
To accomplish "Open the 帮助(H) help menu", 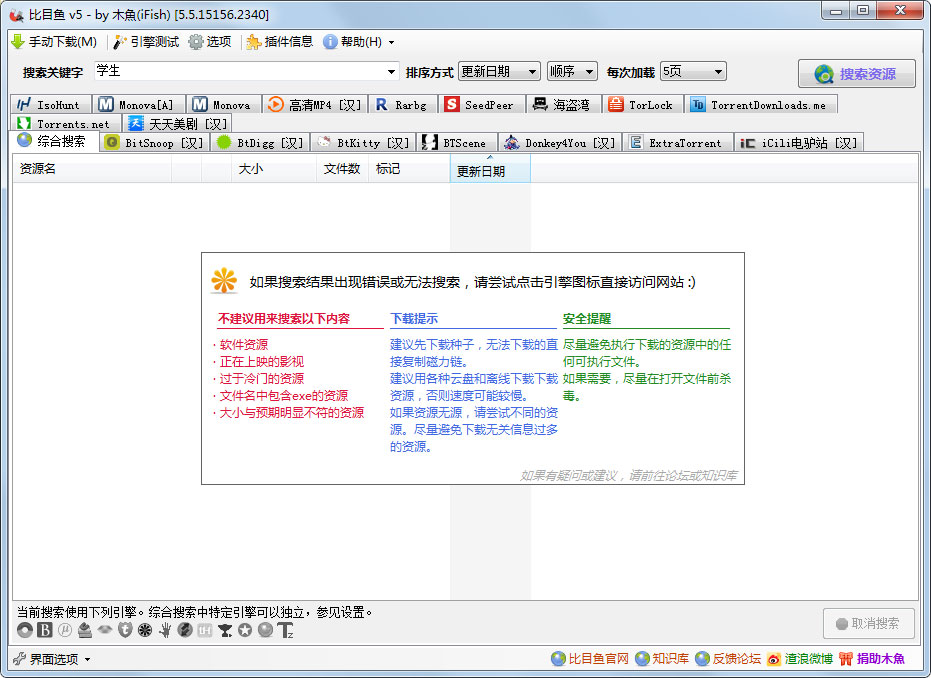I will (358, 42).
